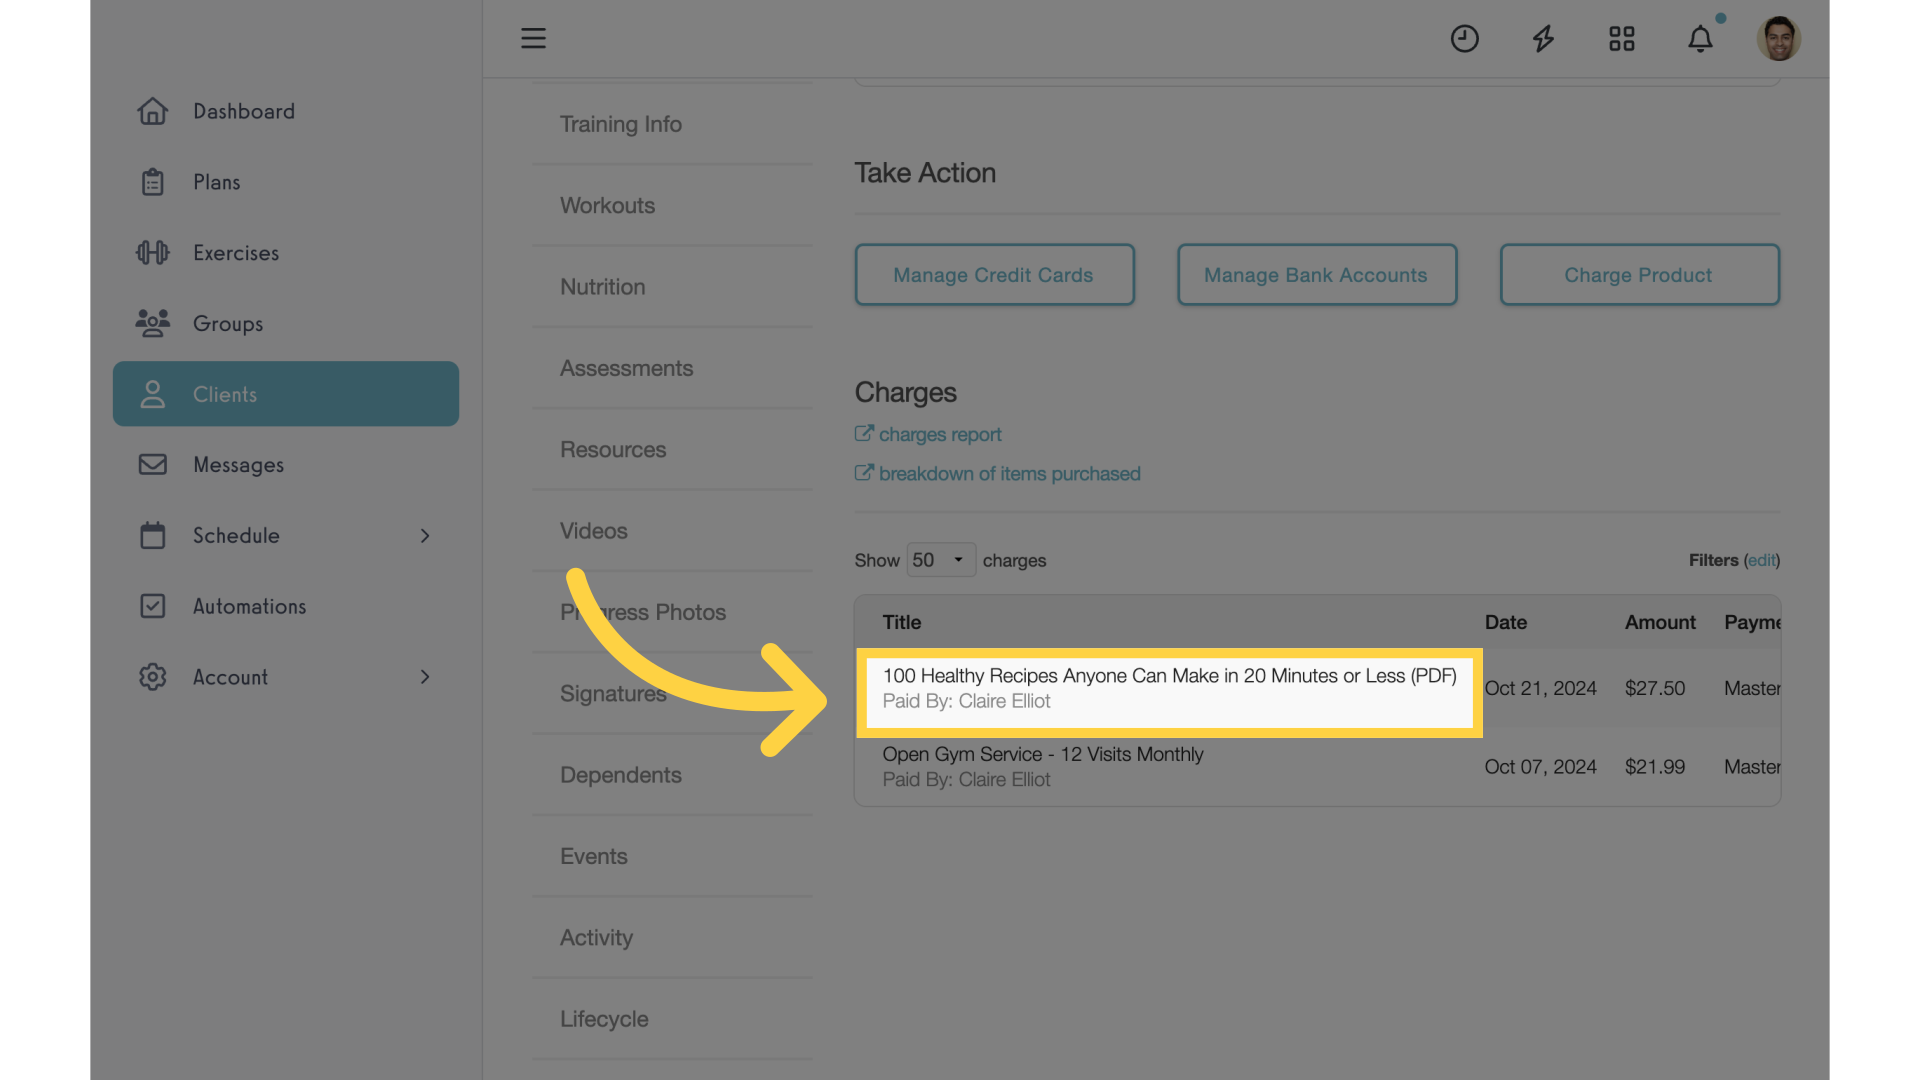Select the Workouts tab

[x=605, y=206]
